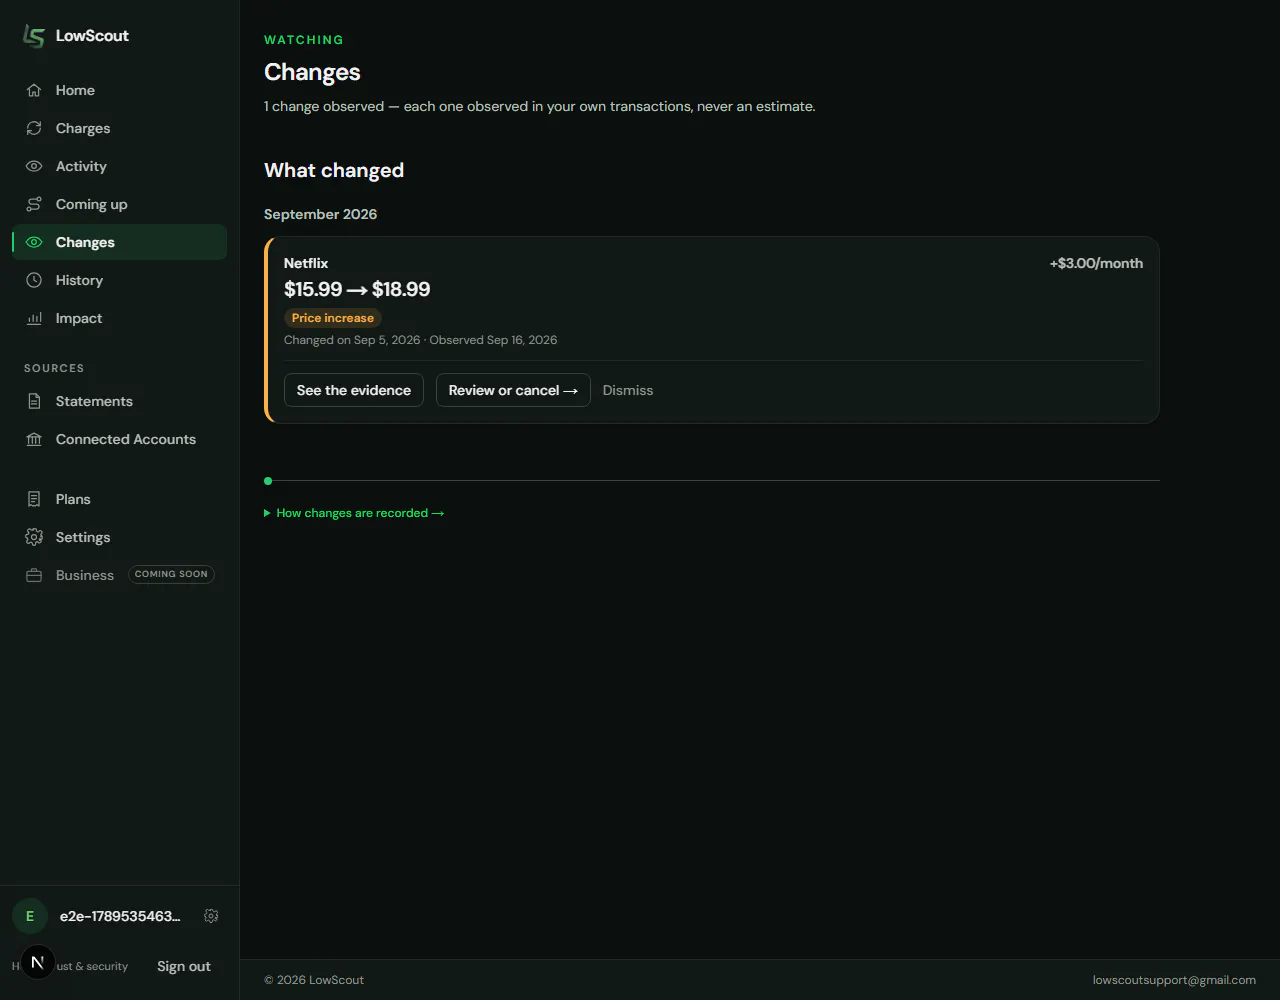Image resolution: width=1280 pixels, height=1000 pixels.
Task: Click the Changes eye icon
Action: coord(34,242)
